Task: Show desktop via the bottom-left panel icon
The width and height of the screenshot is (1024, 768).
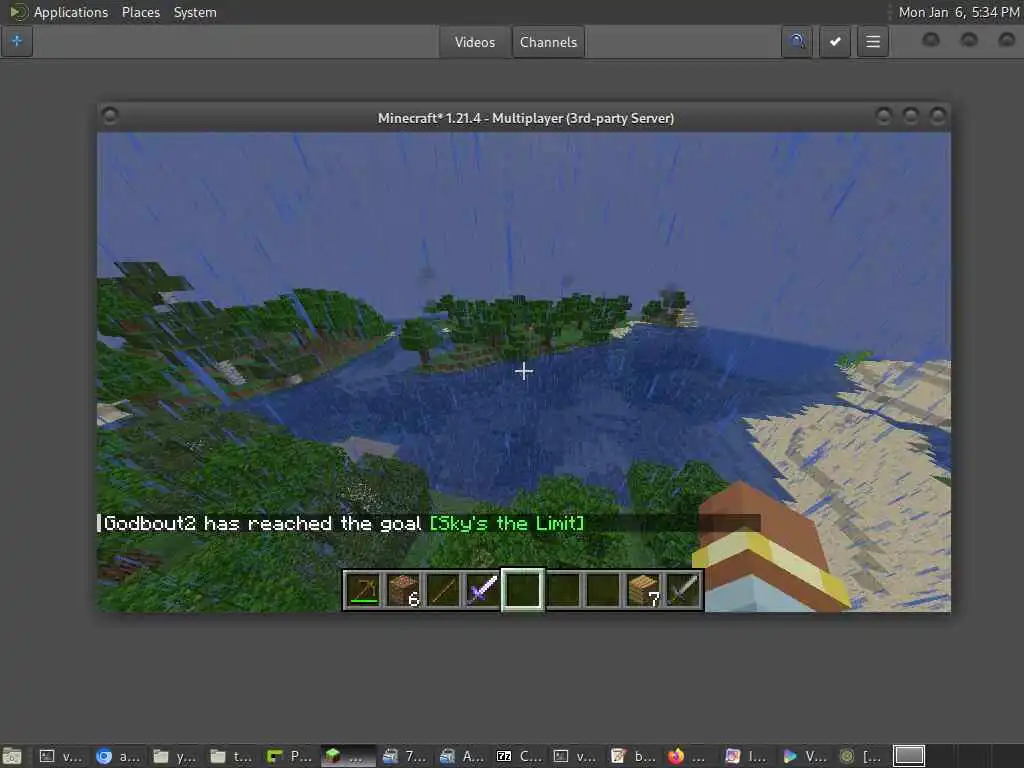Action: (12, 756)
